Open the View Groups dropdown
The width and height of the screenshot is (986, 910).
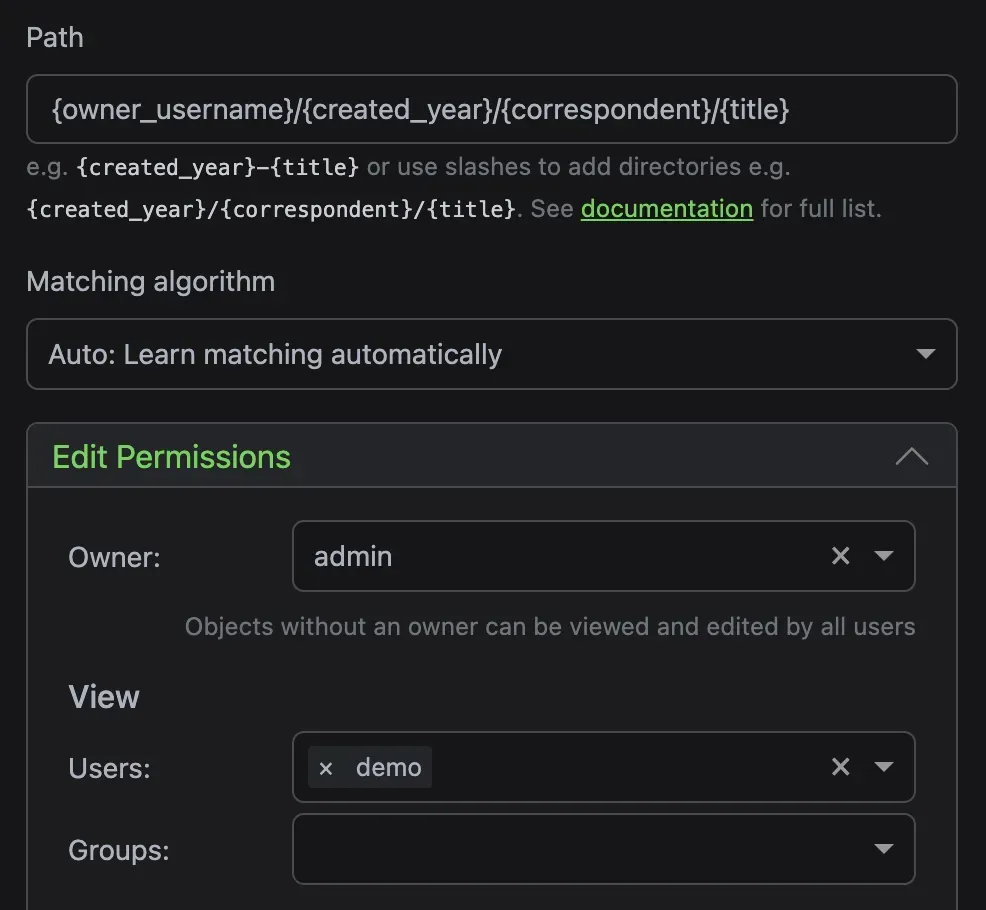click(604, 849)
